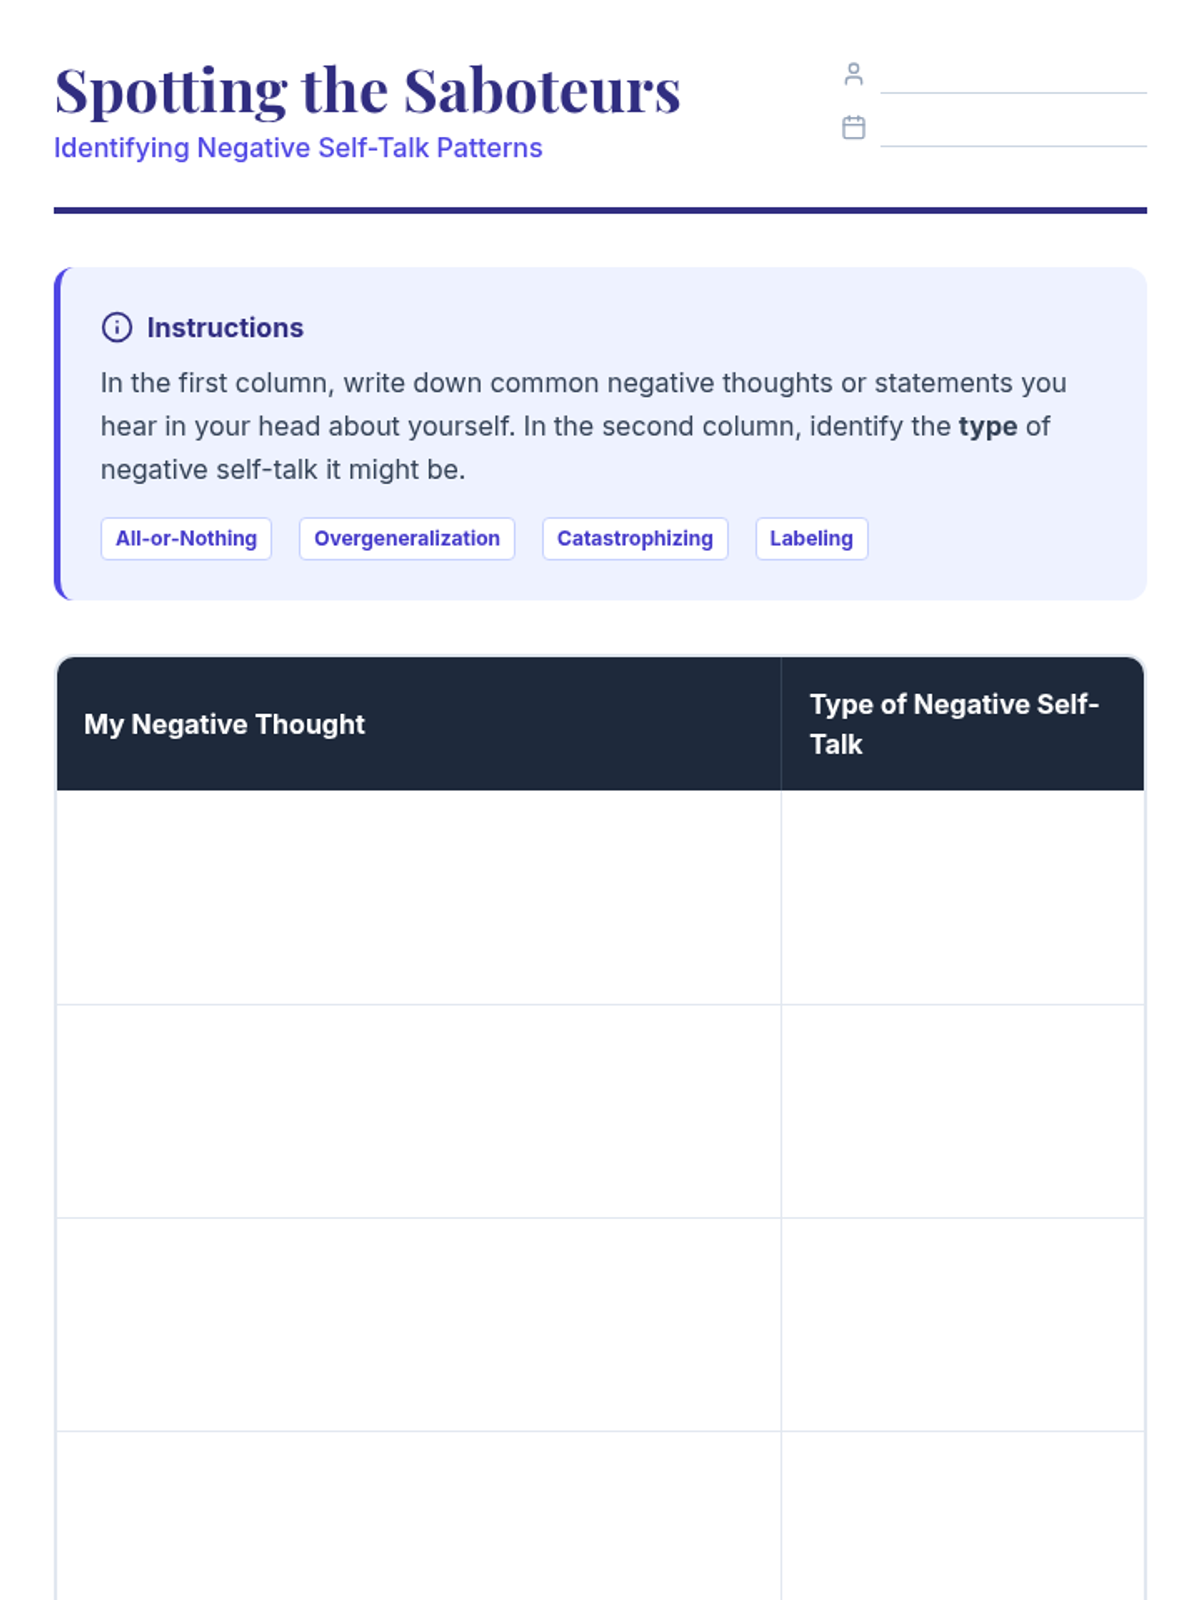The width and height of the screenshot is (1200, 1600).
Task: Click the third row's negative thought cell
Action: (418, 1324)
